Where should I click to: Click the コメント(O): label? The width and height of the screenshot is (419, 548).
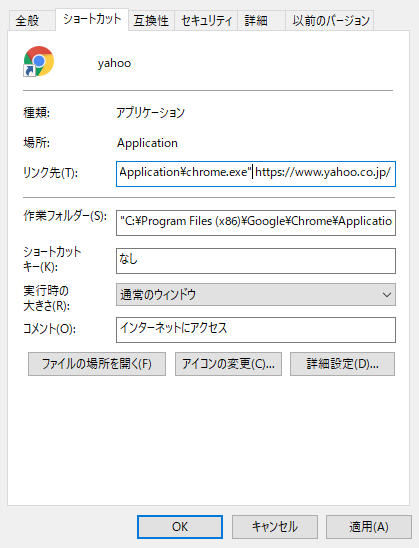(49, 329)
